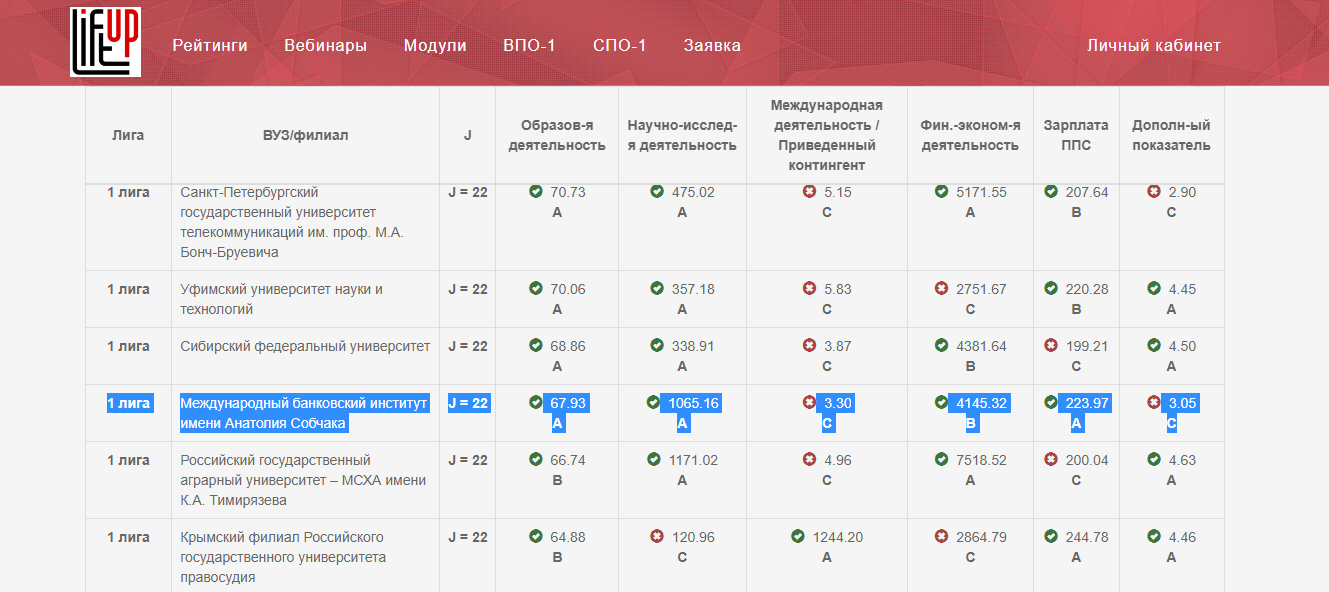
Task: Click the Фин.-эконом-я деятельность header
Action: tap(970, 135)
